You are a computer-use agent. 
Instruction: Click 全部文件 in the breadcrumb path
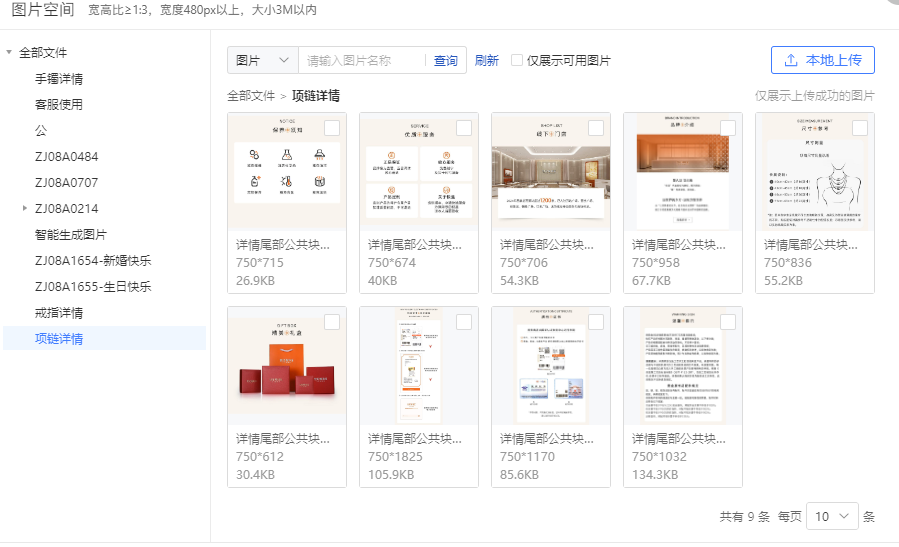click(251, 96)
